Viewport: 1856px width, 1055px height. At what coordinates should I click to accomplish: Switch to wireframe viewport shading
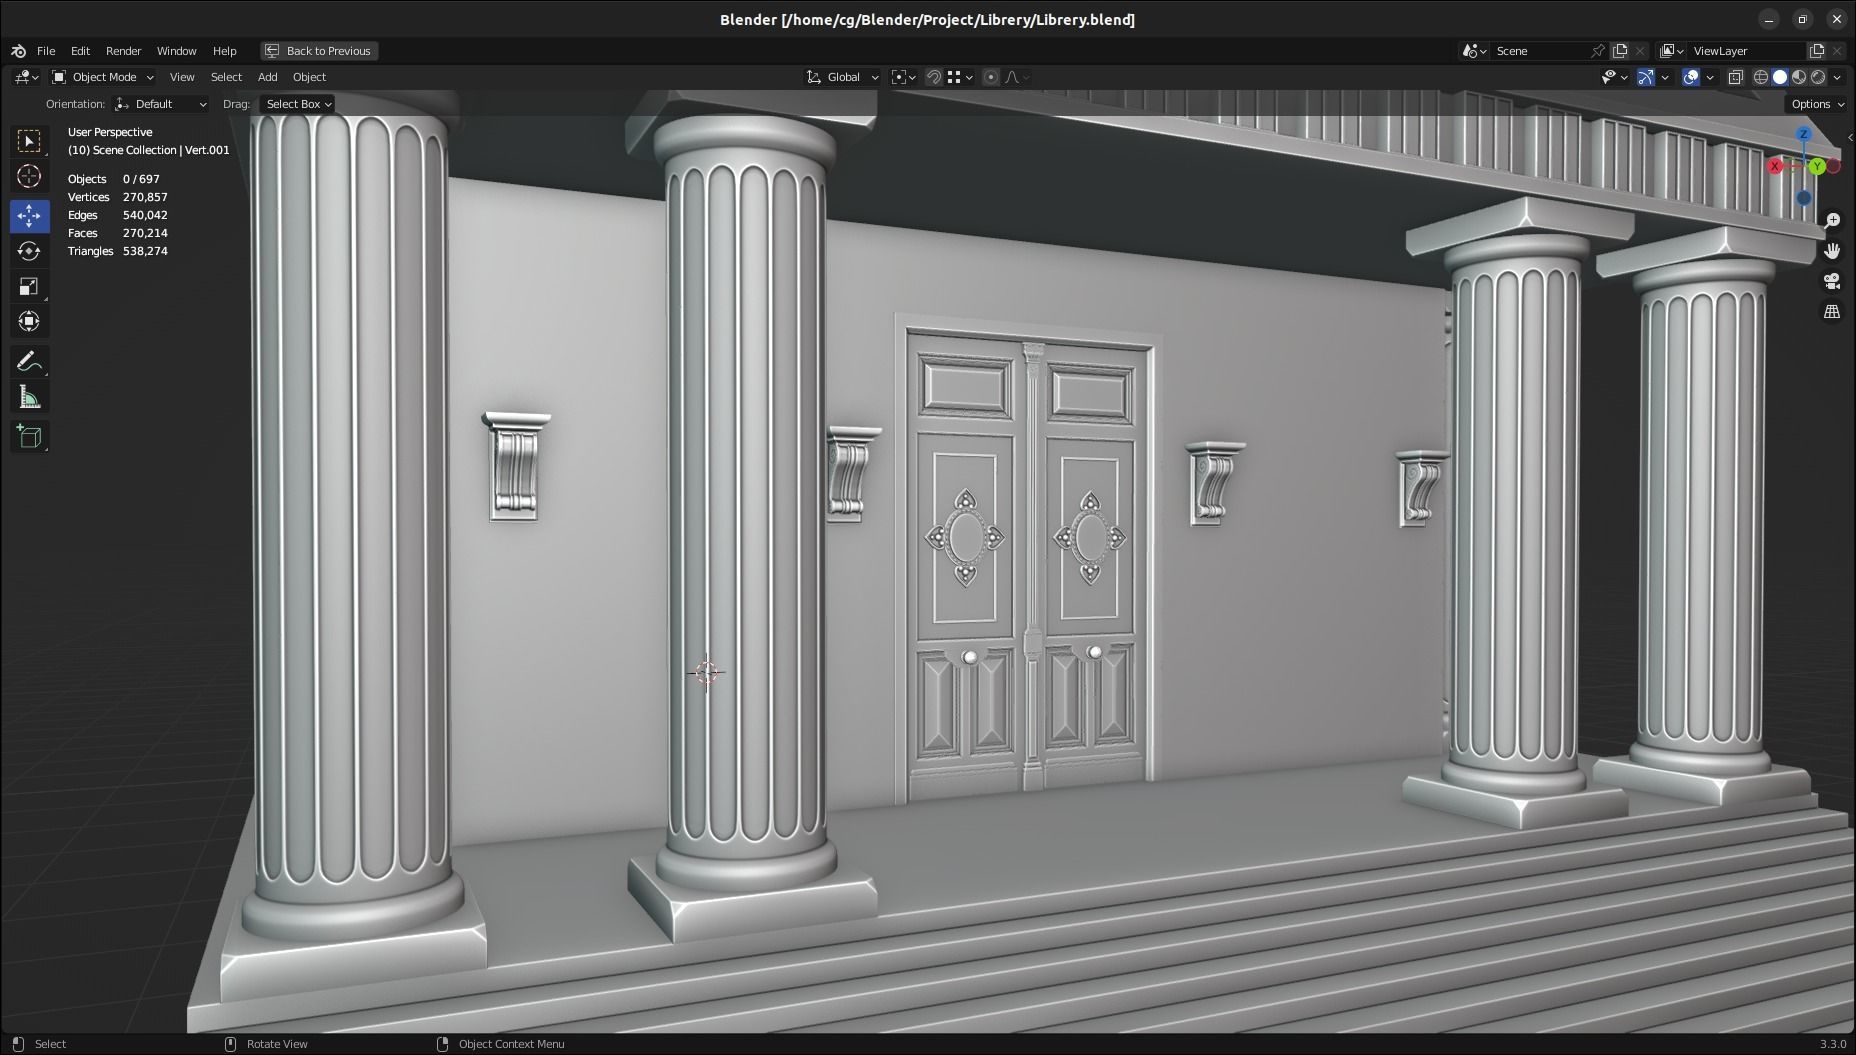pos(1761,77)
